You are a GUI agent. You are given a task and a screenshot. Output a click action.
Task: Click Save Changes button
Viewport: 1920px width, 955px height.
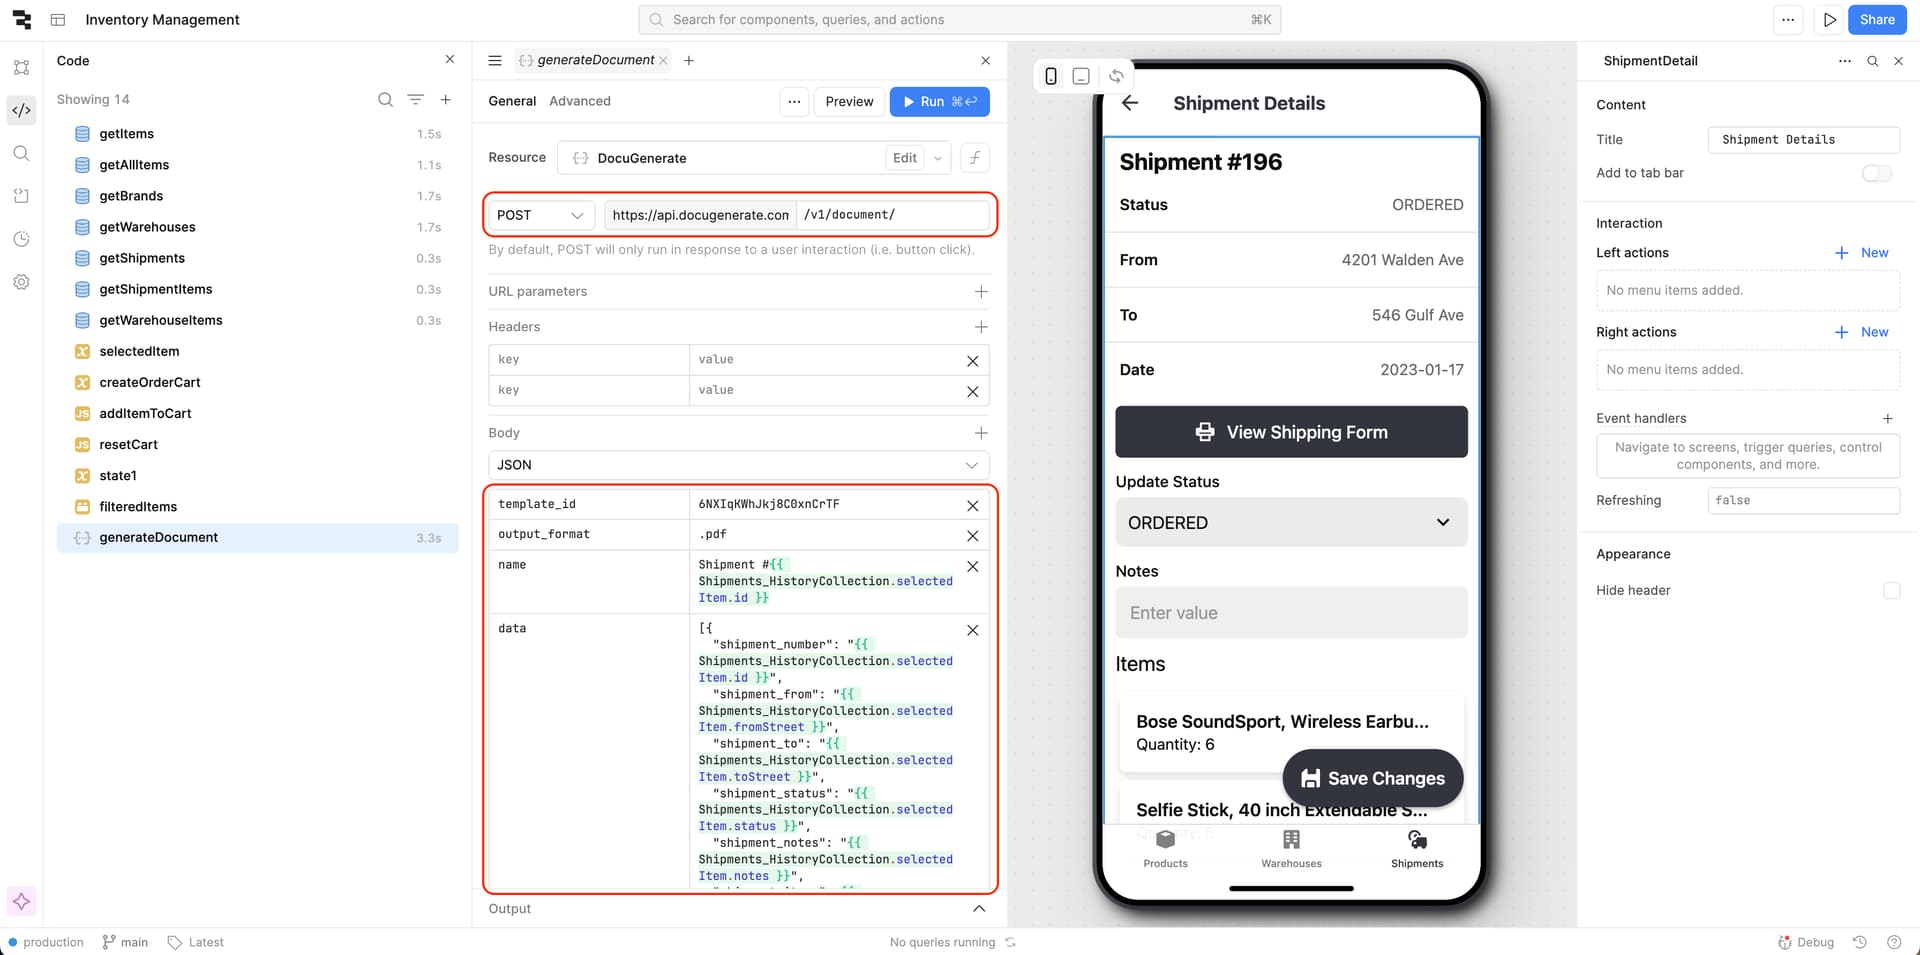tap(1373, 778)
